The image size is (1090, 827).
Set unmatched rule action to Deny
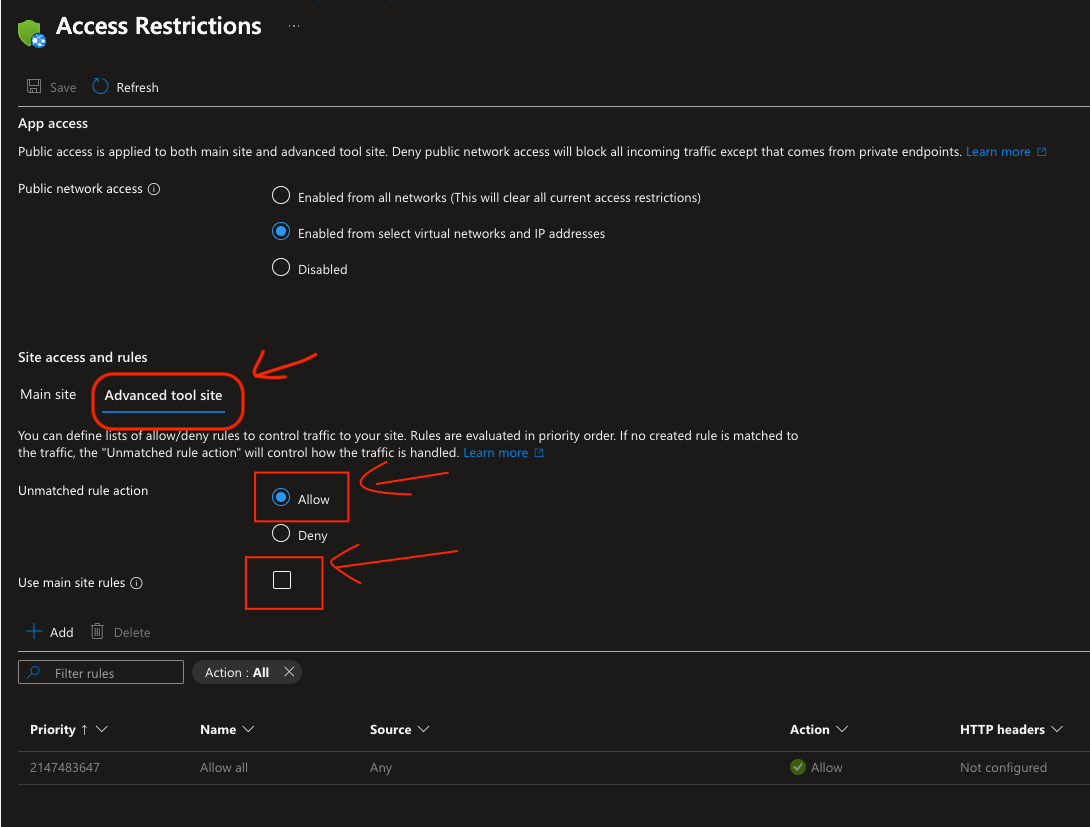tap(281, 534)
